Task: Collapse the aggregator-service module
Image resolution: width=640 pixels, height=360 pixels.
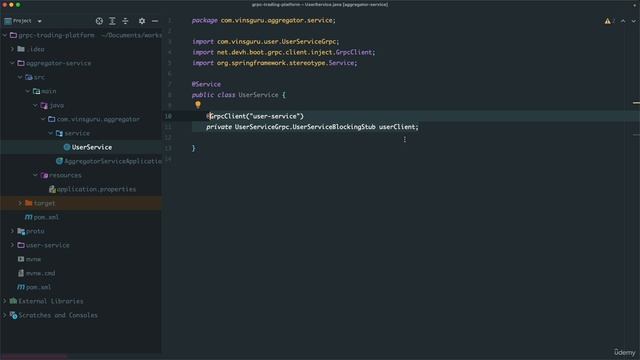Action: point(12,63)
